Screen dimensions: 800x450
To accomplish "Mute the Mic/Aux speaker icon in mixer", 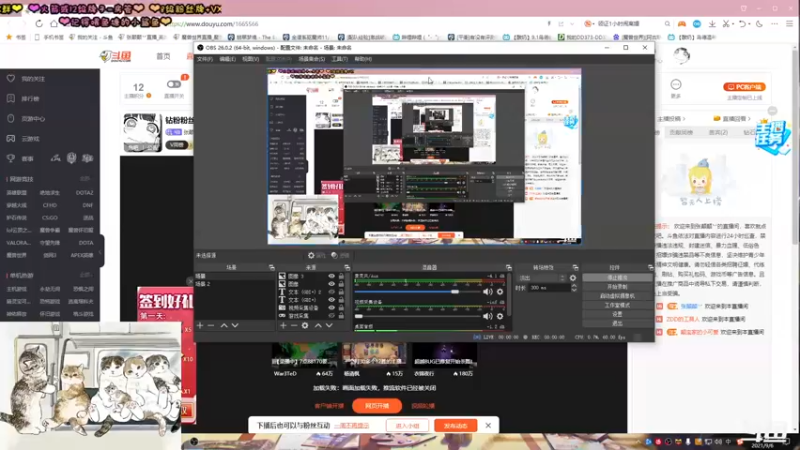I will (488, 292).
